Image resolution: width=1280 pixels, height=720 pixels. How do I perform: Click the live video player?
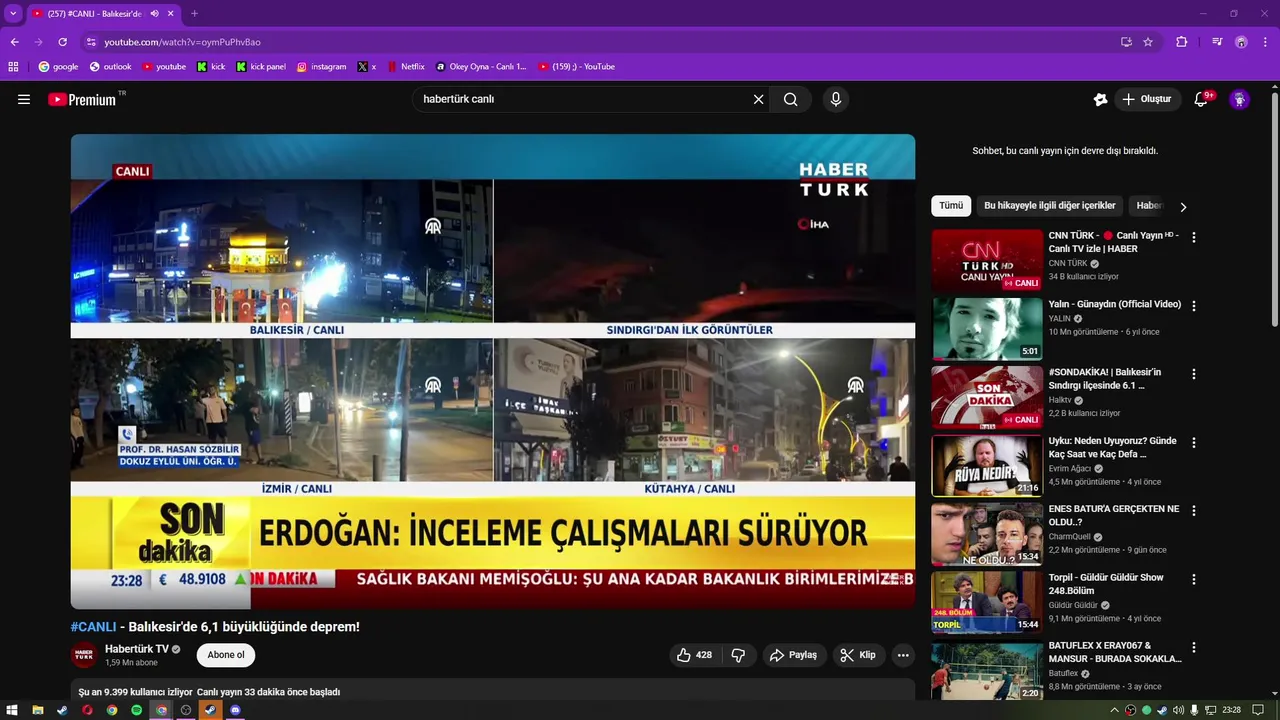(x=492, y=371)
